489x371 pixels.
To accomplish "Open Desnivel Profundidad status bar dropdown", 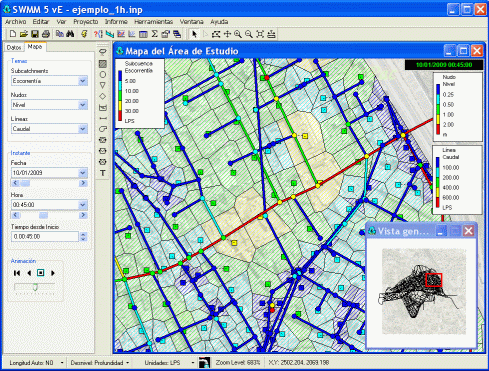I will coord(128,363).
